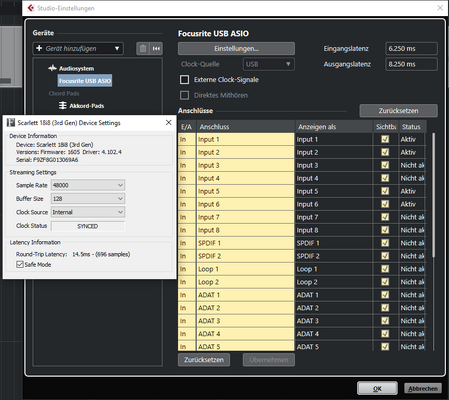This screenshot has width=449, height=400.
Task: Click the trash delete device icon
Action: [143, 49]
